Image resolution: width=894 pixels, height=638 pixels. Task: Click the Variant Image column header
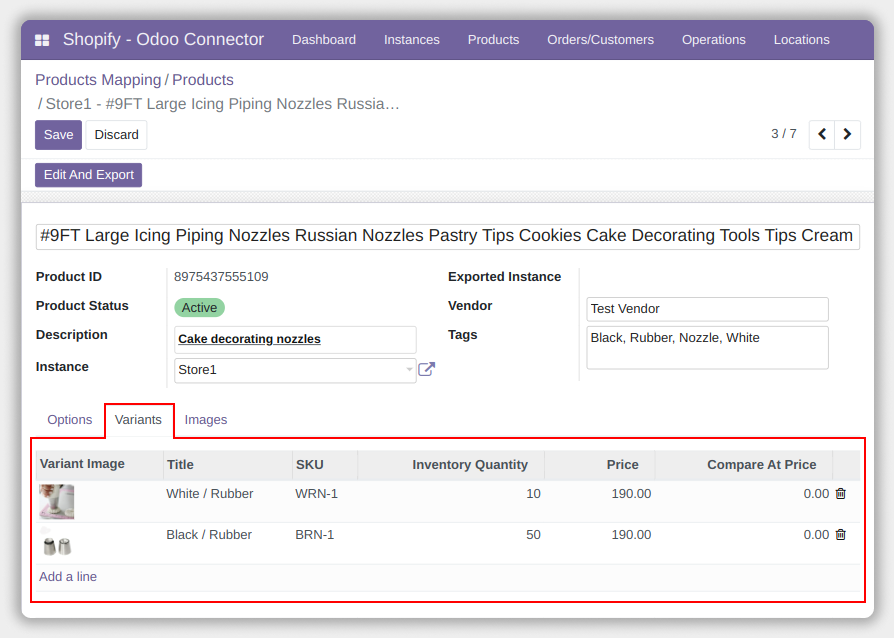99,465
